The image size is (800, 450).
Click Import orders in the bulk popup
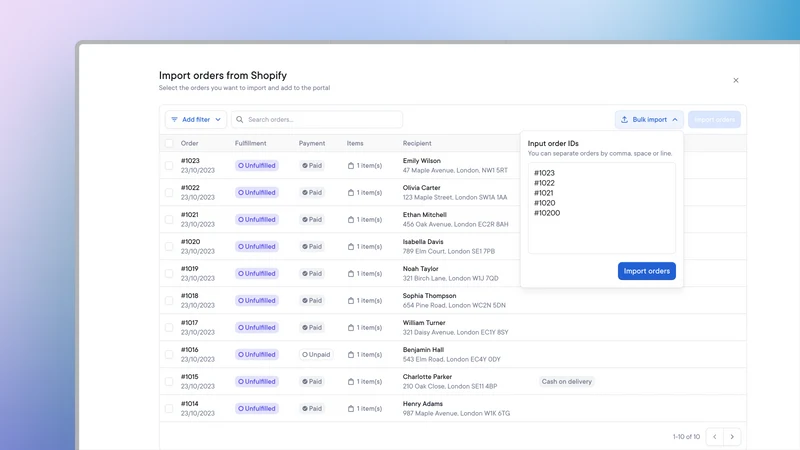point(646,271)
